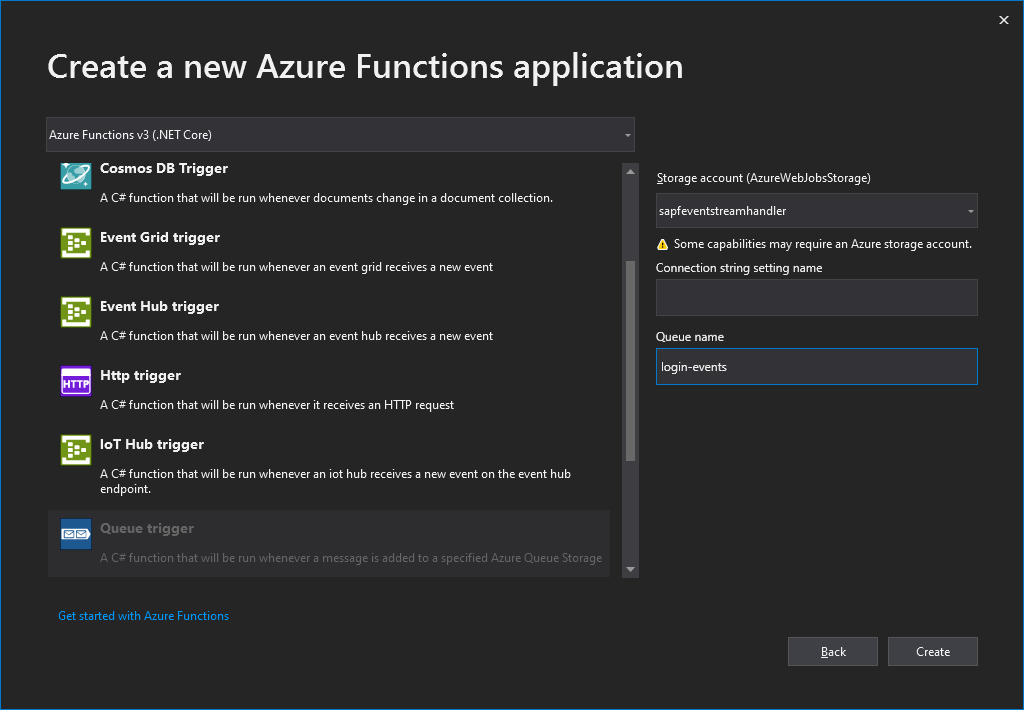Viewport: 1024px width, 710px height.
Task: Click the Cosmos DB description about document collection
Action: (327, 198)
